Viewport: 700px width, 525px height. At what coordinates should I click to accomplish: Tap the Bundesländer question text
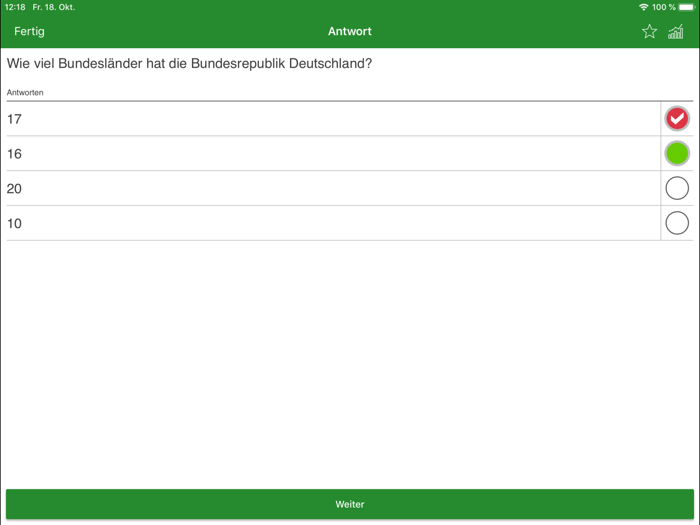pyautogui.click(x=189, y=63)
